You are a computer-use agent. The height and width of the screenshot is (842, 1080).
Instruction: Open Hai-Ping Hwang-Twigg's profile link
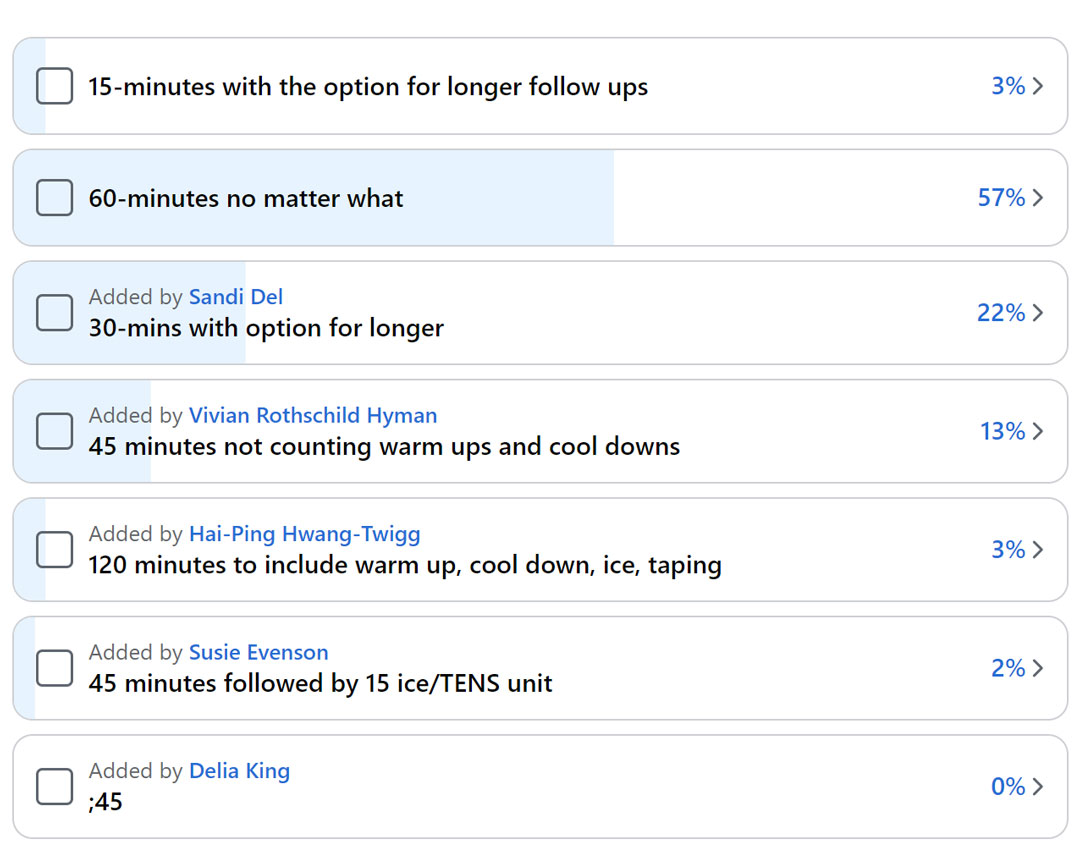pos(304,534)
